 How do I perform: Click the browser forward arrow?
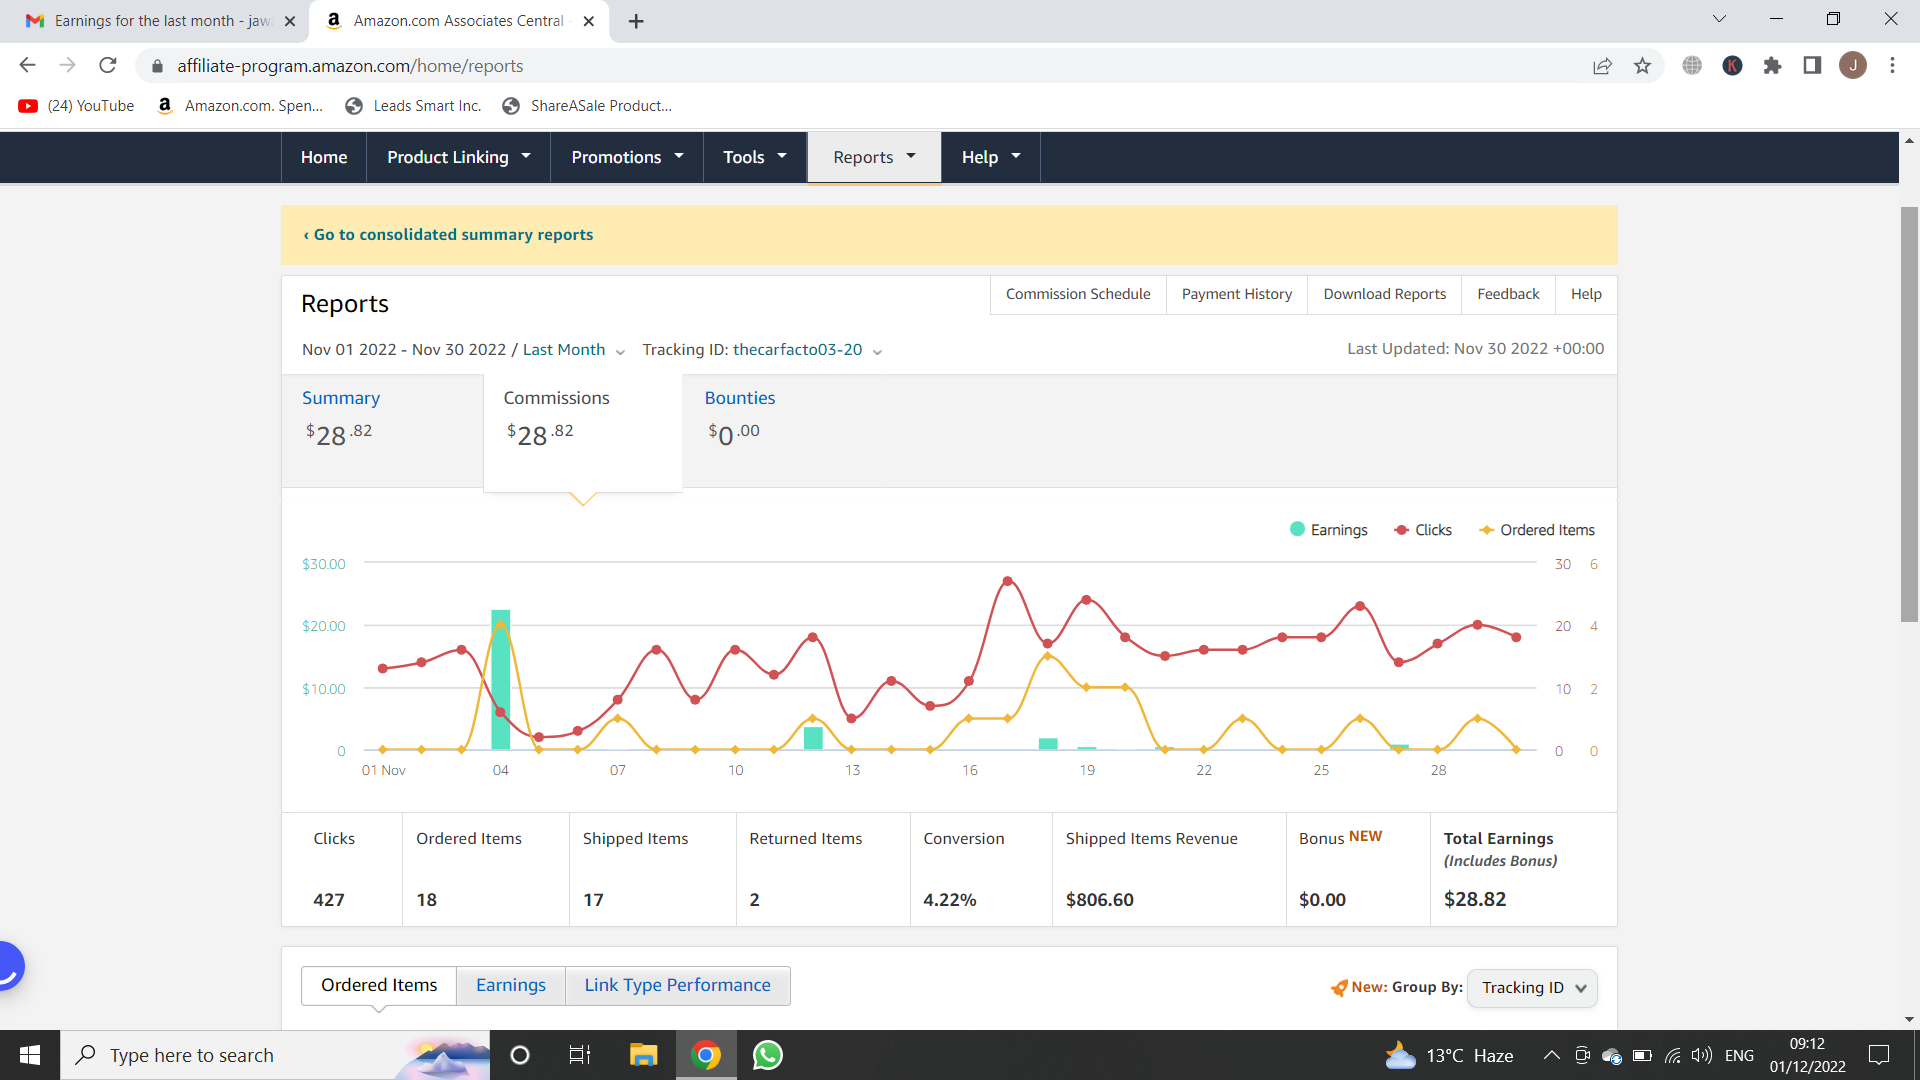click(67, 66)
